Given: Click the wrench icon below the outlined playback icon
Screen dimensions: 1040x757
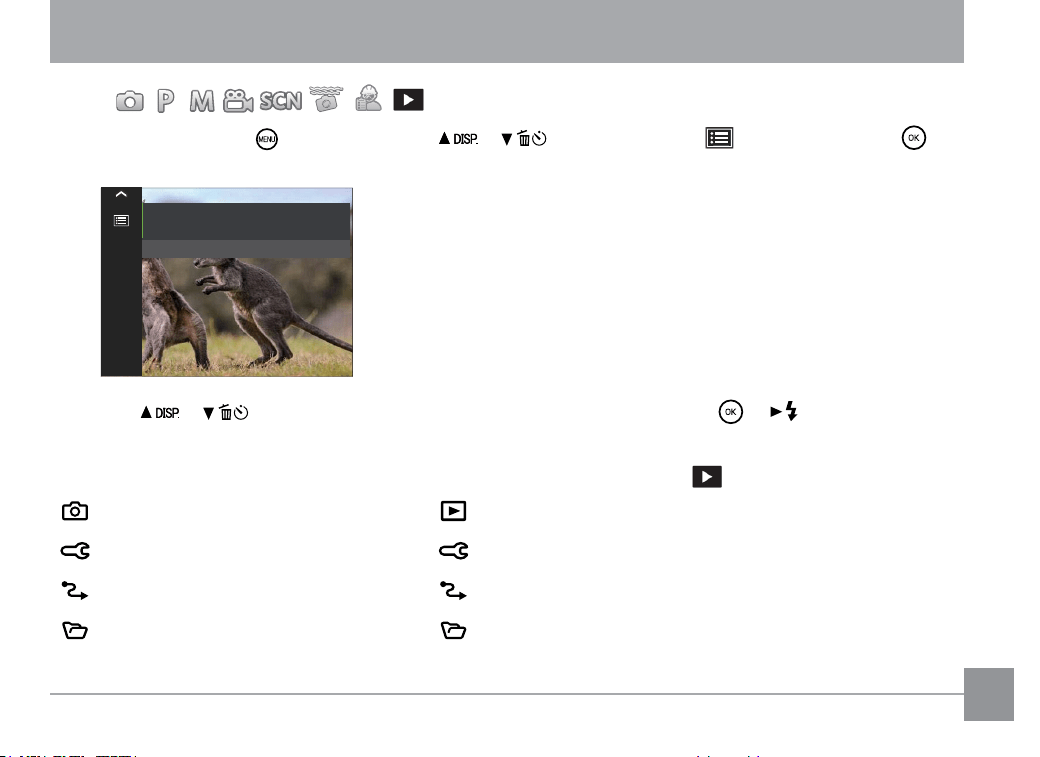Looking at the screenshot, I should [x=454, y=551].
